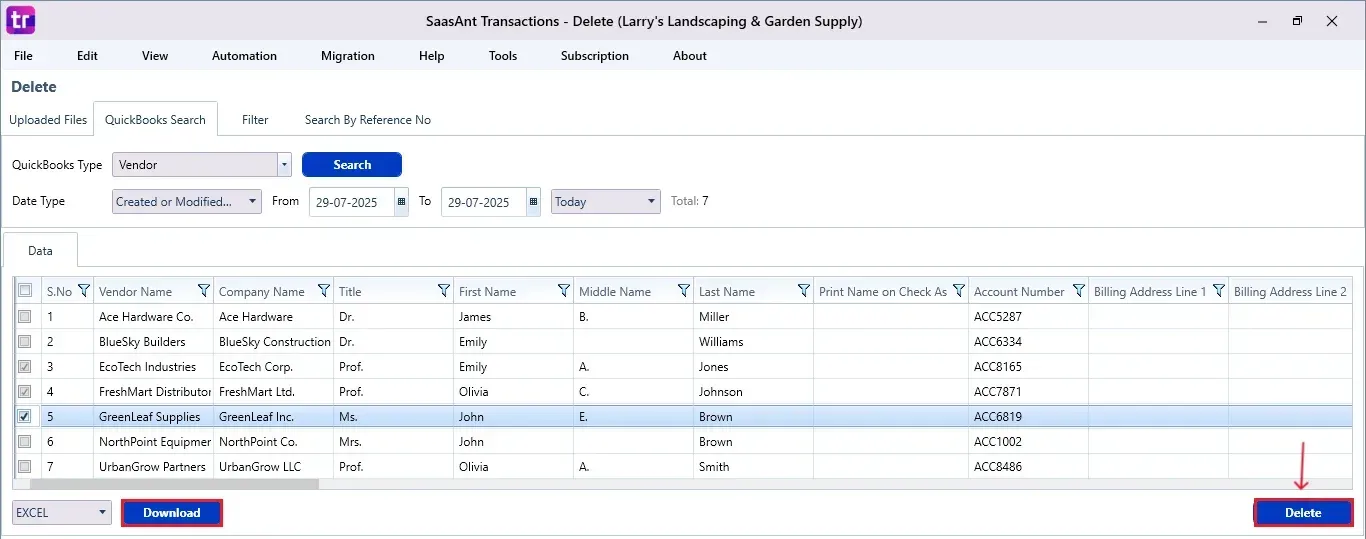Screen dimensions: 1366x539
Task: Select the GreenLeaf Inc. company cell
Action: point(274,417)
